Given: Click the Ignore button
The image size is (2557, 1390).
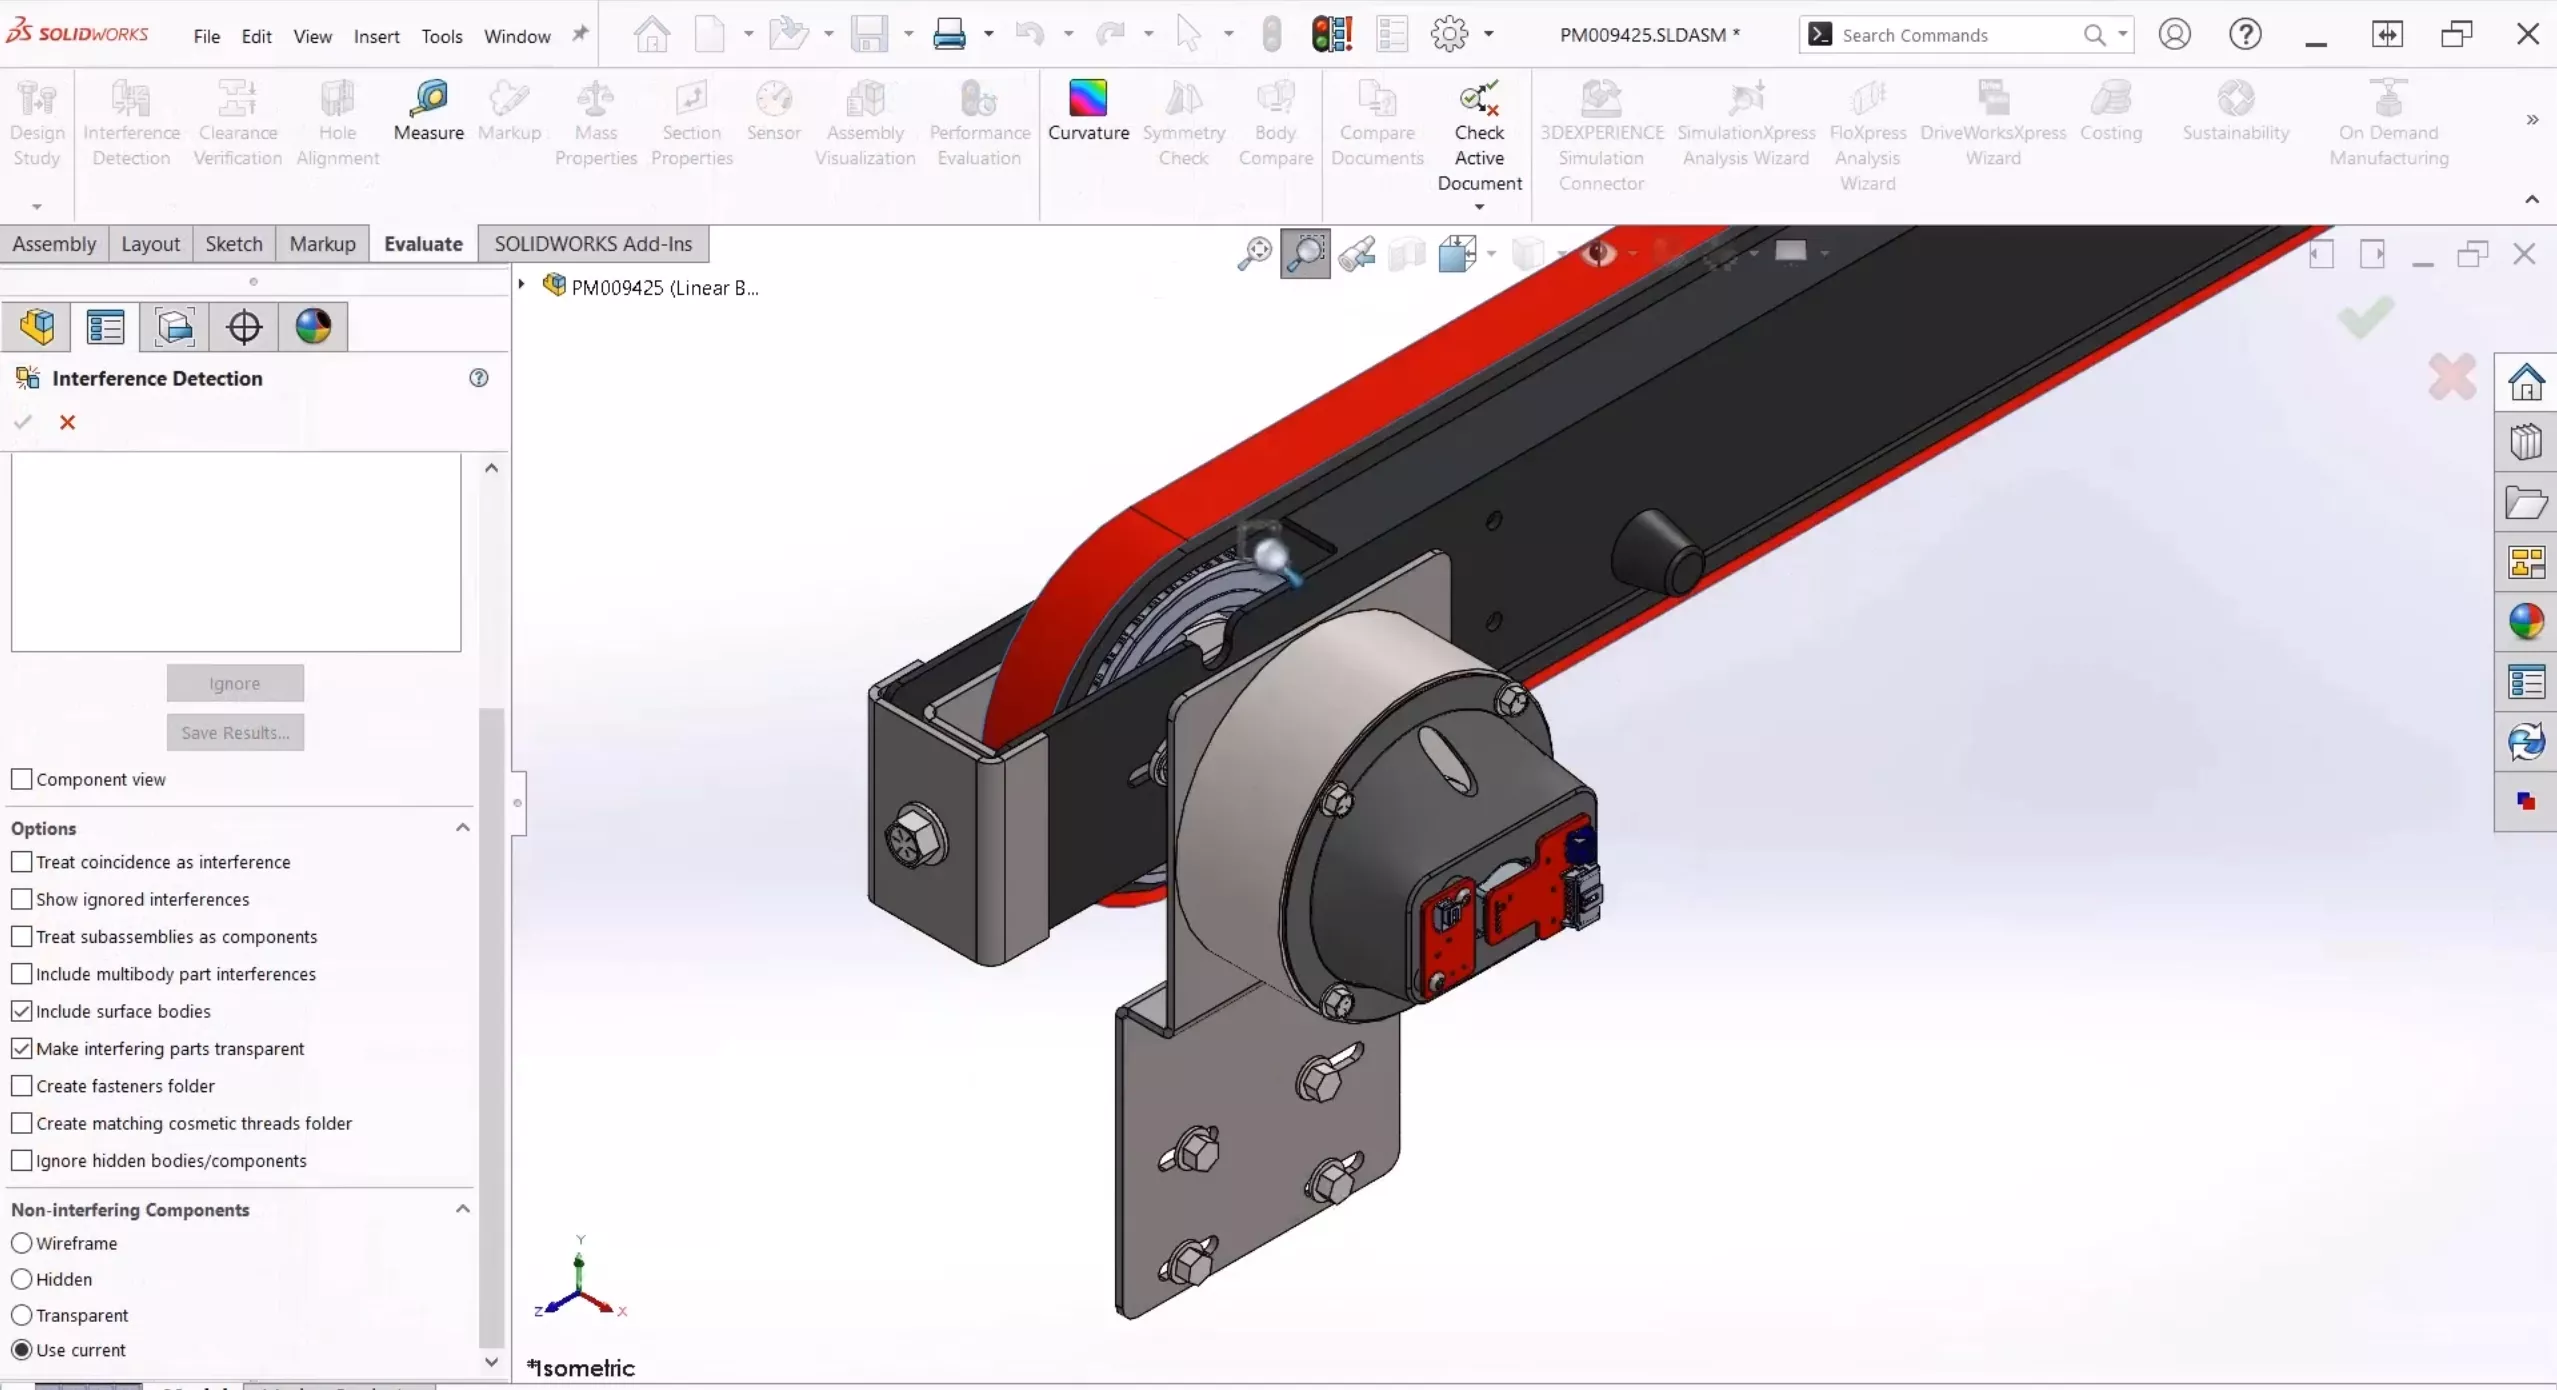Looking at the screenshot, I should [x=233, y=681].
